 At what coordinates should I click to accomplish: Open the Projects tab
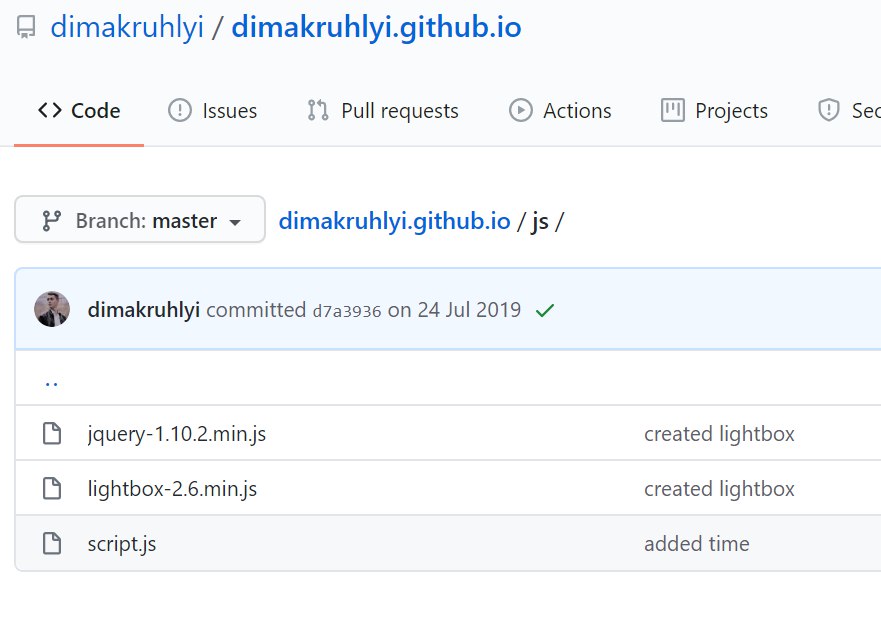[715, 111]
